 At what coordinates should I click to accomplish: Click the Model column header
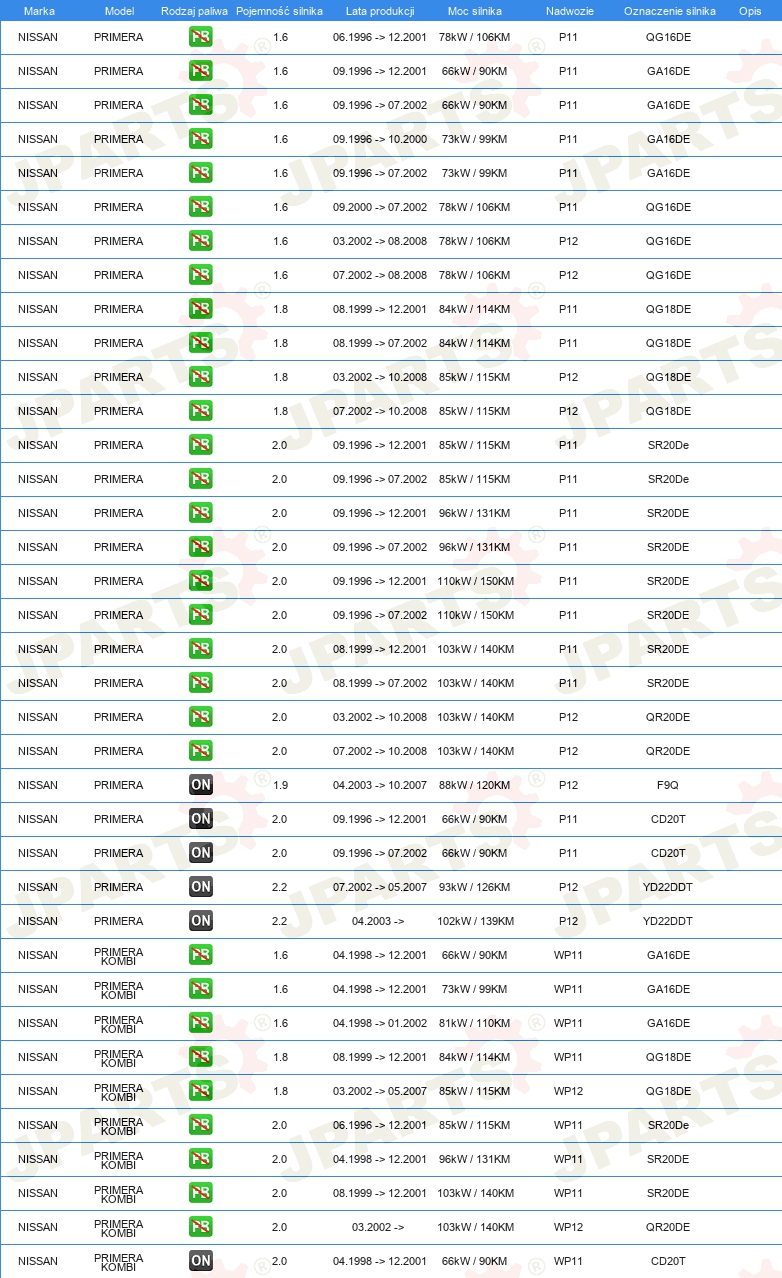119,11
